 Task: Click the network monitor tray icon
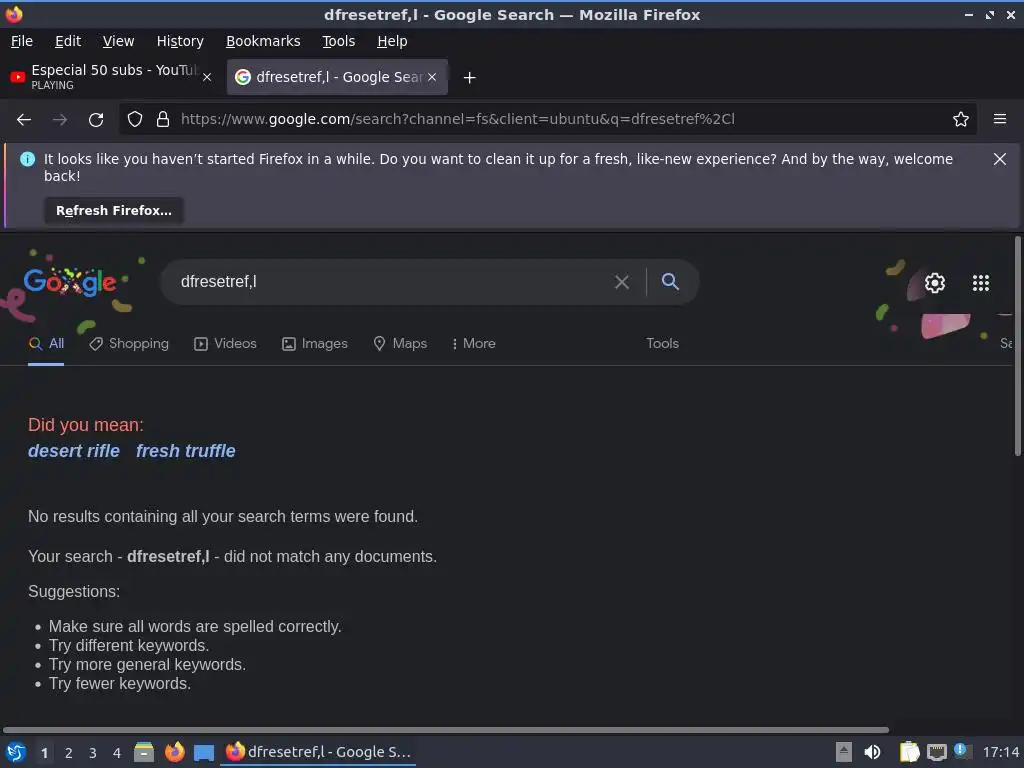point(936,753)
